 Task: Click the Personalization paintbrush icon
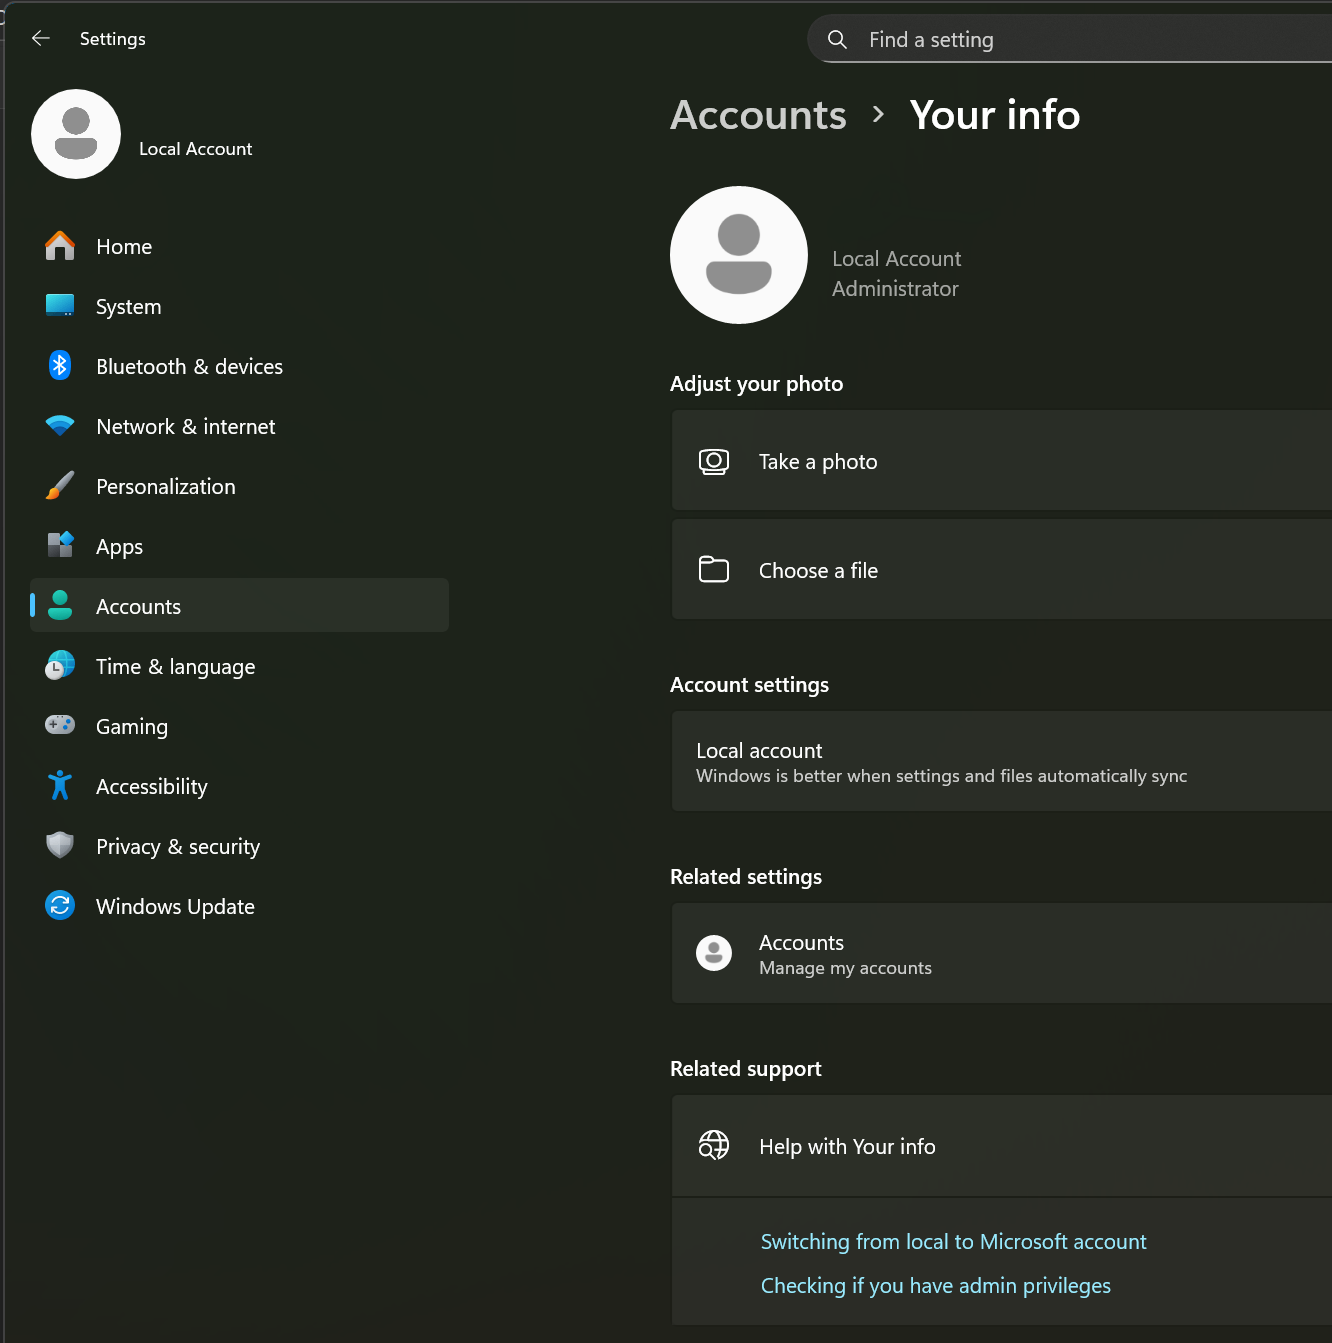[x=60, y=486]
